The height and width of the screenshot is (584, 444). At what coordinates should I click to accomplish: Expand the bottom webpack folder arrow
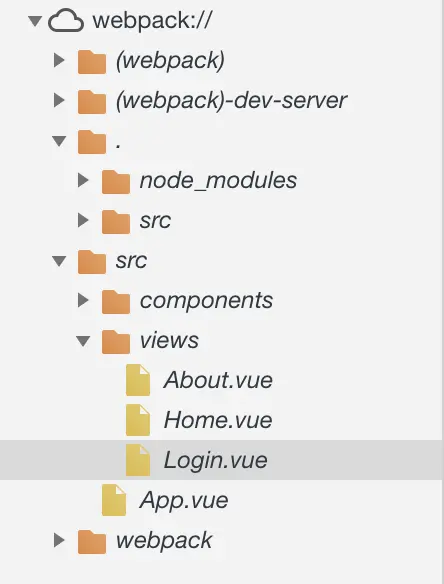point(60,540)
